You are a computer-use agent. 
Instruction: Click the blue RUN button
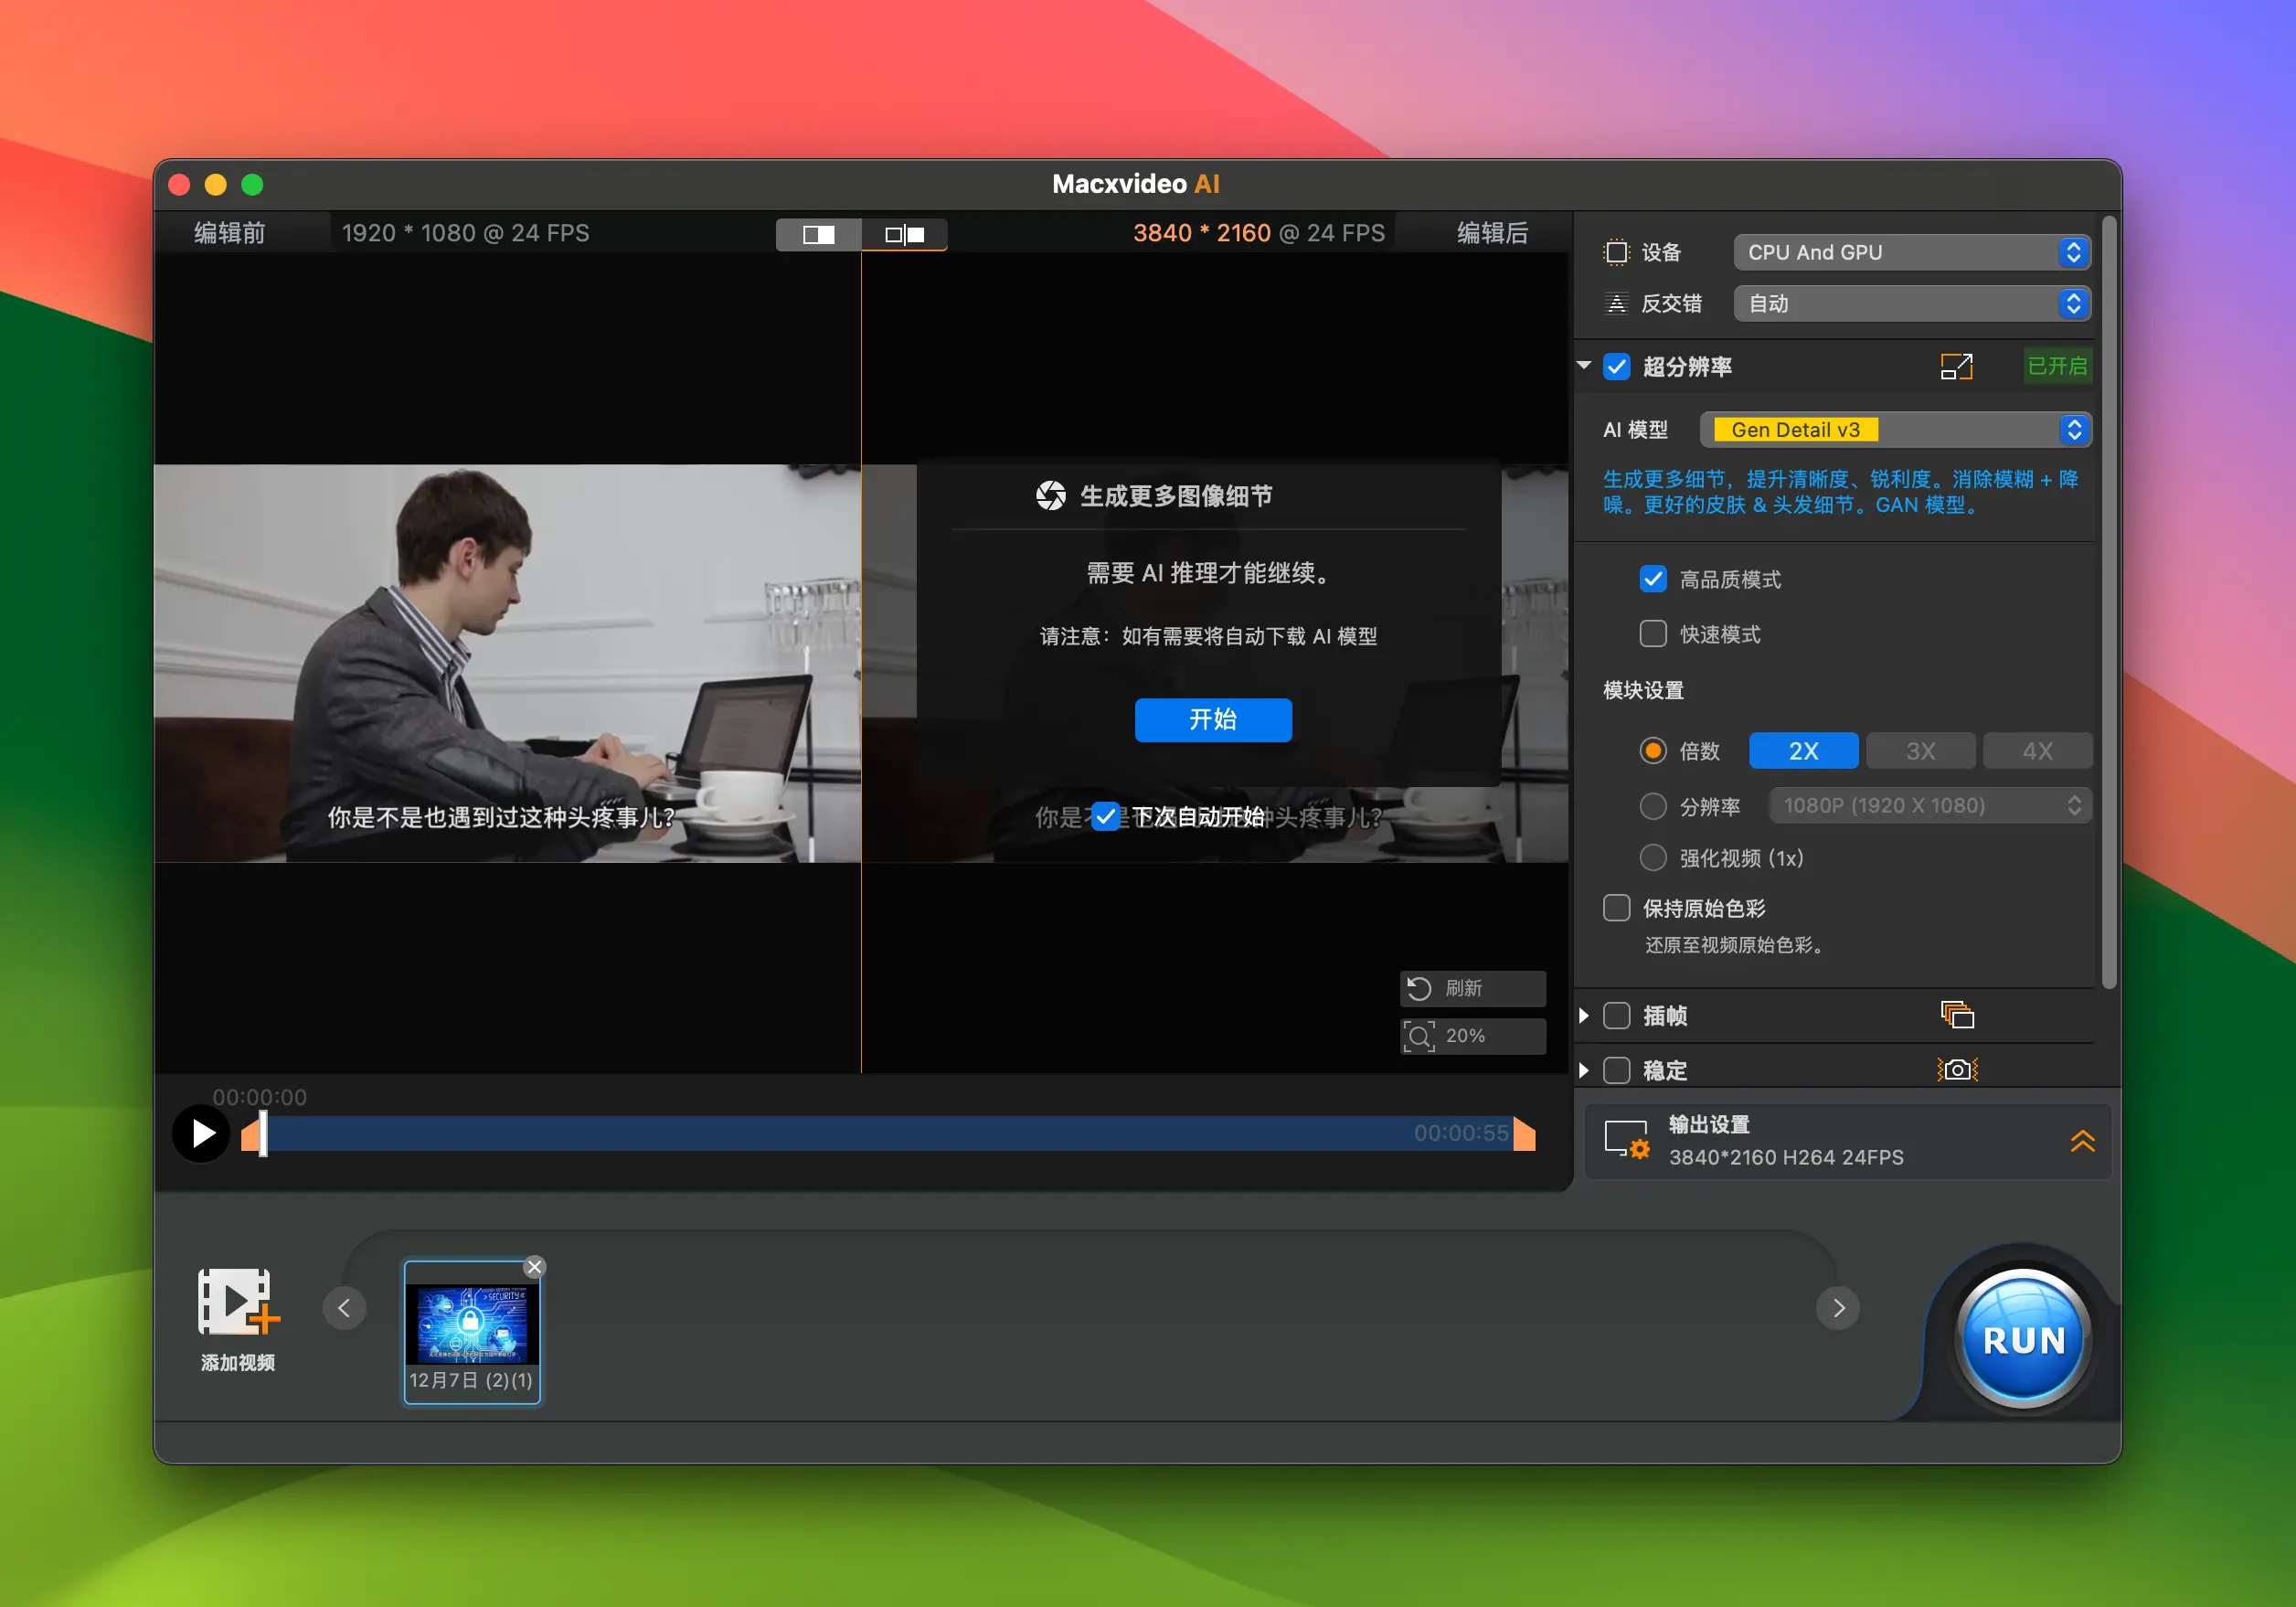click(x=2023, y=1339)
